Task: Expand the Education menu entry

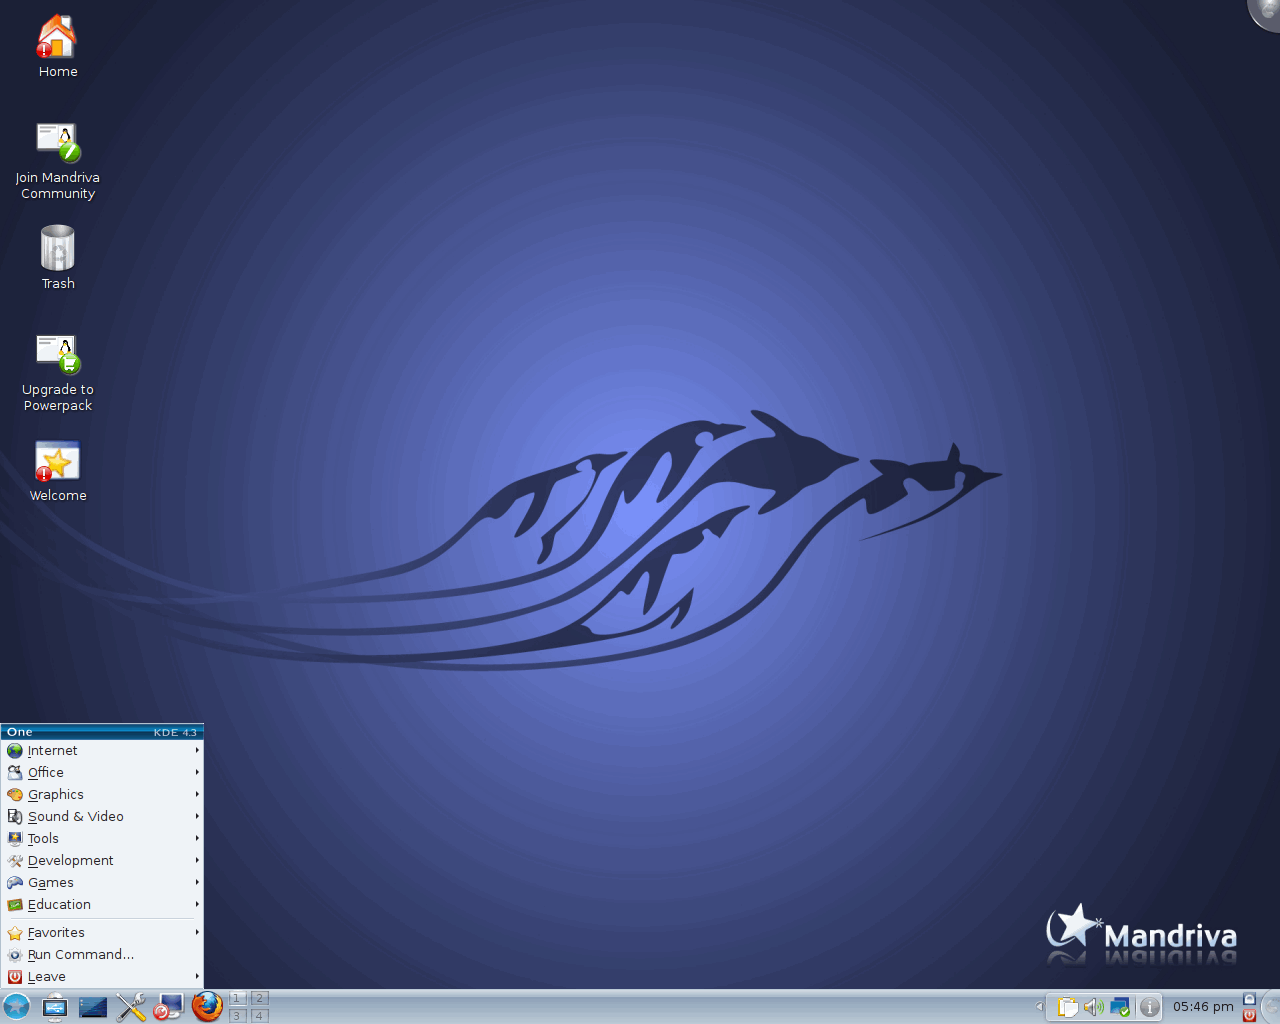Action: click(x=102, y=905)
